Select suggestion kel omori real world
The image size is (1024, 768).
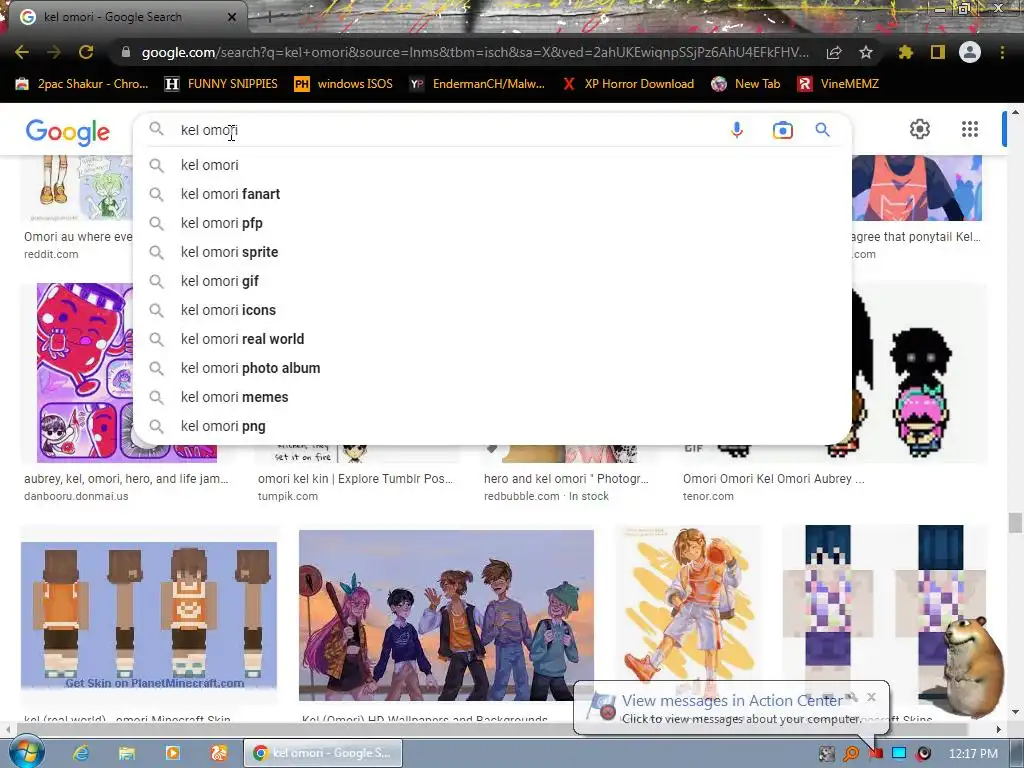[x=492, y=339]
